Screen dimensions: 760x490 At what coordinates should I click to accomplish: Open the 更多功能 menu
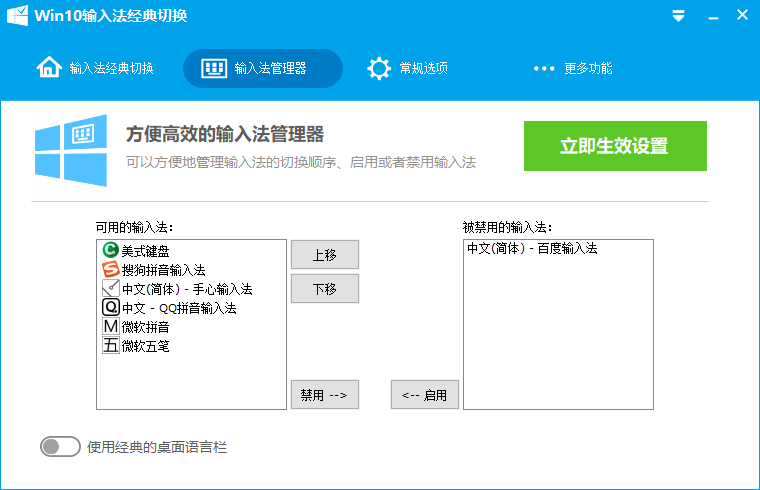[x=573, y=68]
